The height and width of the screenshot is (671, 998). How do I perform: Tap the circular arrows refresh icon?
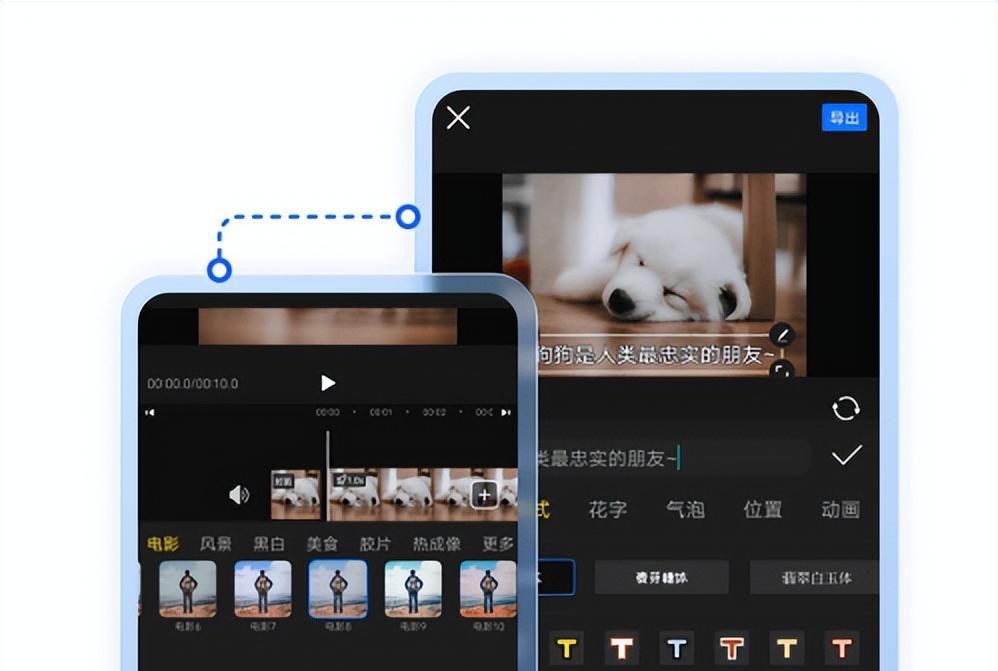[846, 408]
